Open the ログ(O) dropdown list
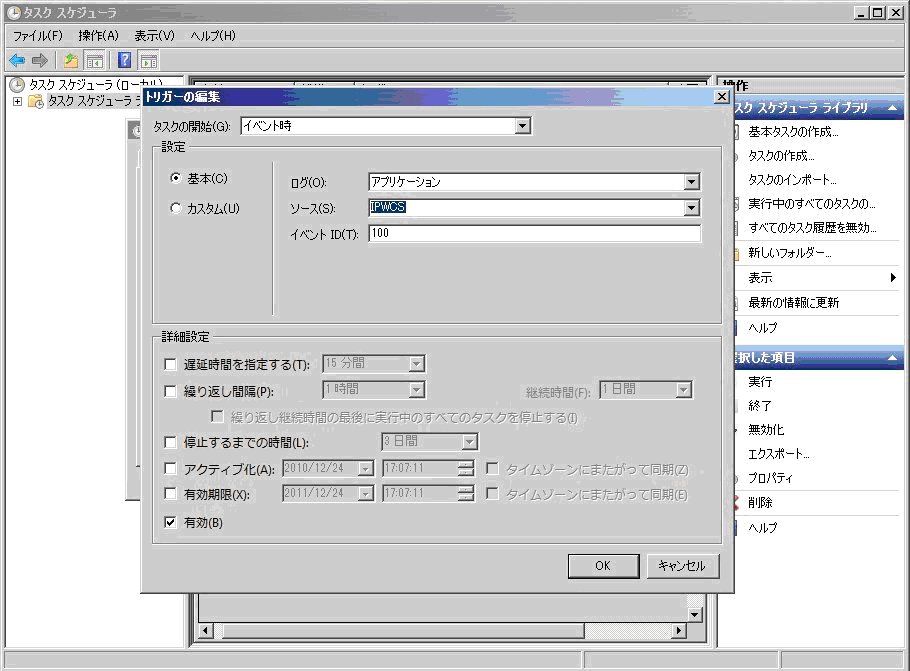Screen dimensions: 910x671 [691, 182]
